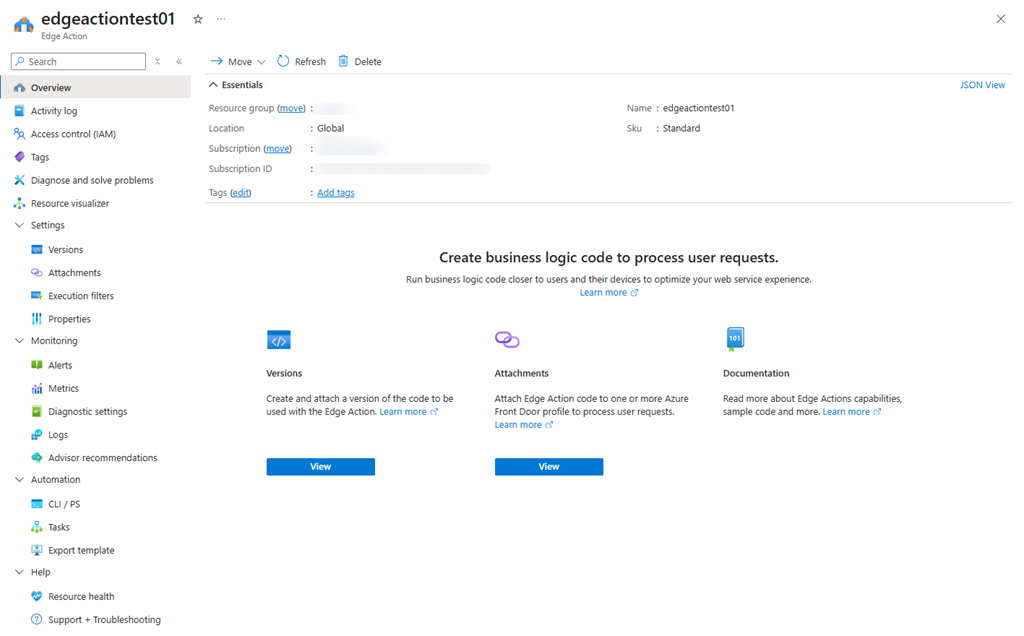Click the Add tags link
This screenshot has height=636, width=1024.
pyautogui.click(x=336, y=193)
